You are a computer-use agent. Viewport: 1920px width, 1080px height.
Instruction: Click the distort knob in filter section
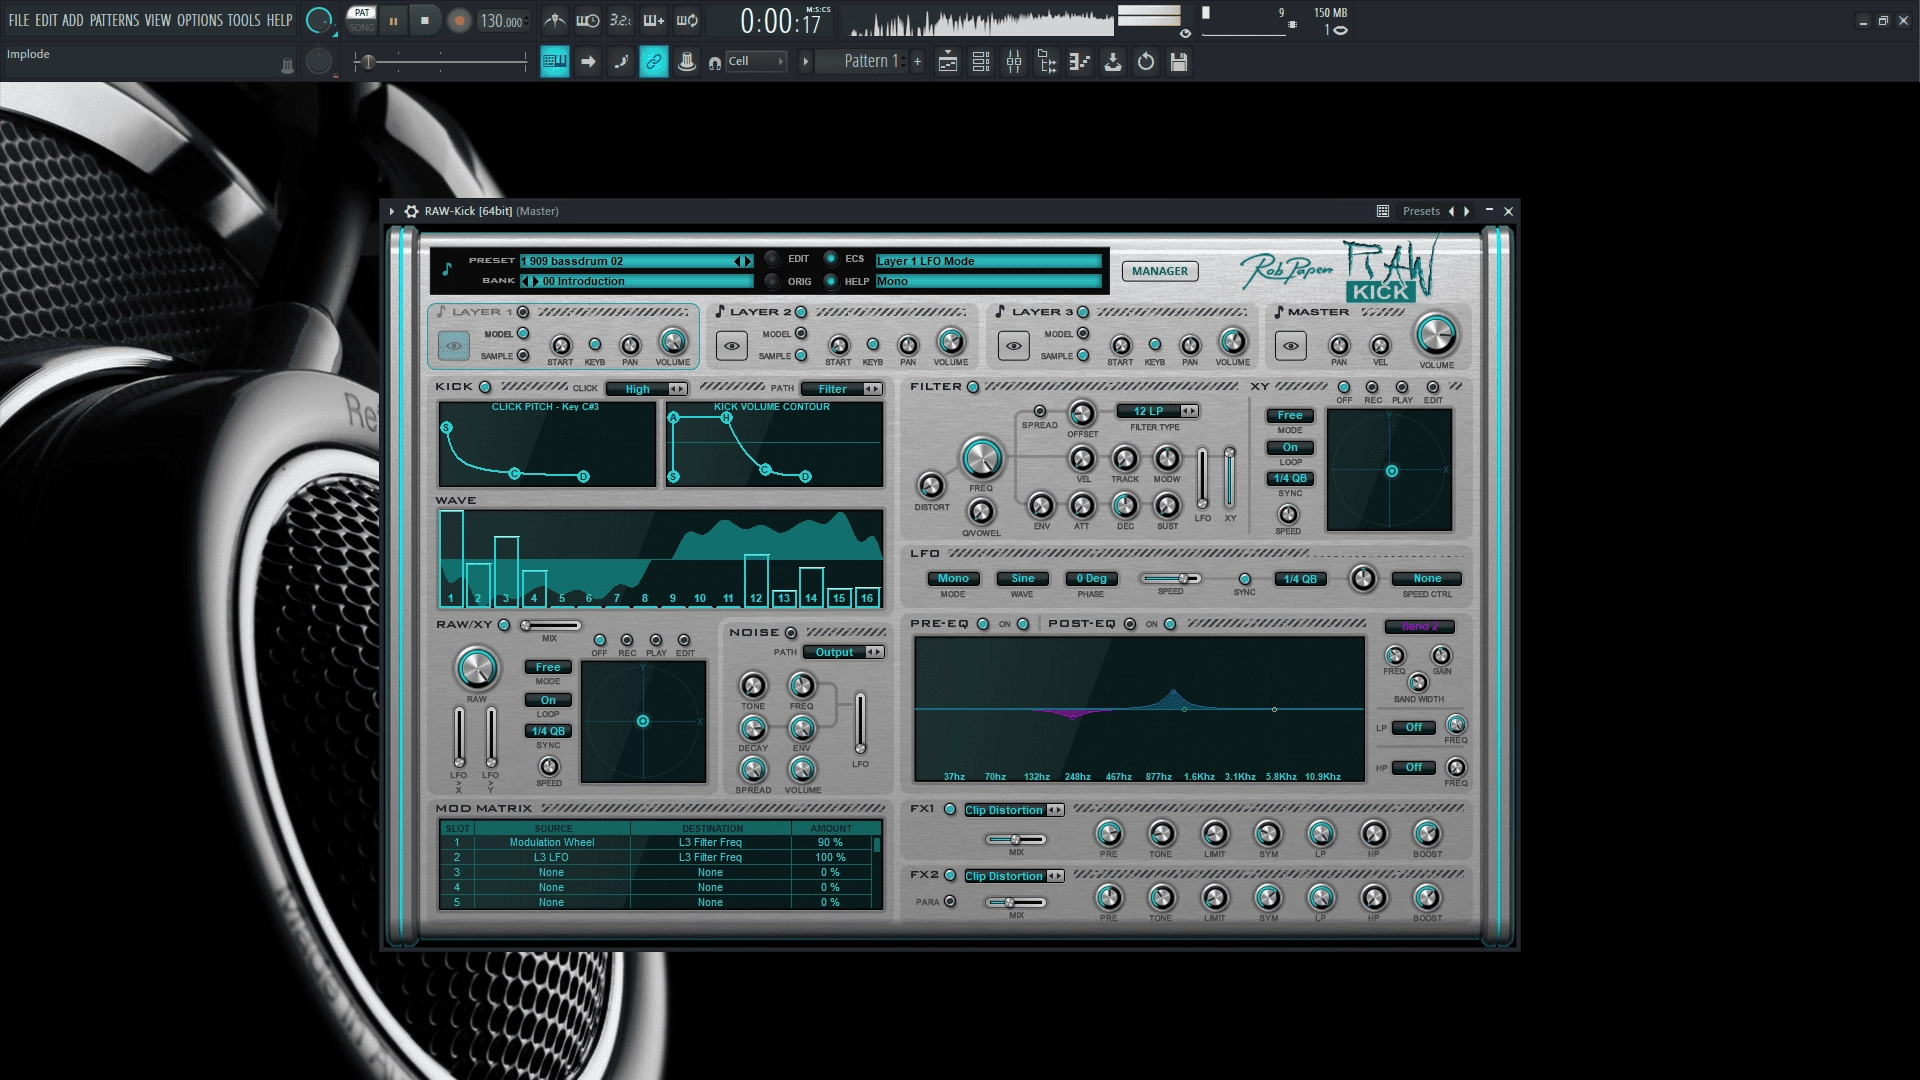(x=931, y=486)
